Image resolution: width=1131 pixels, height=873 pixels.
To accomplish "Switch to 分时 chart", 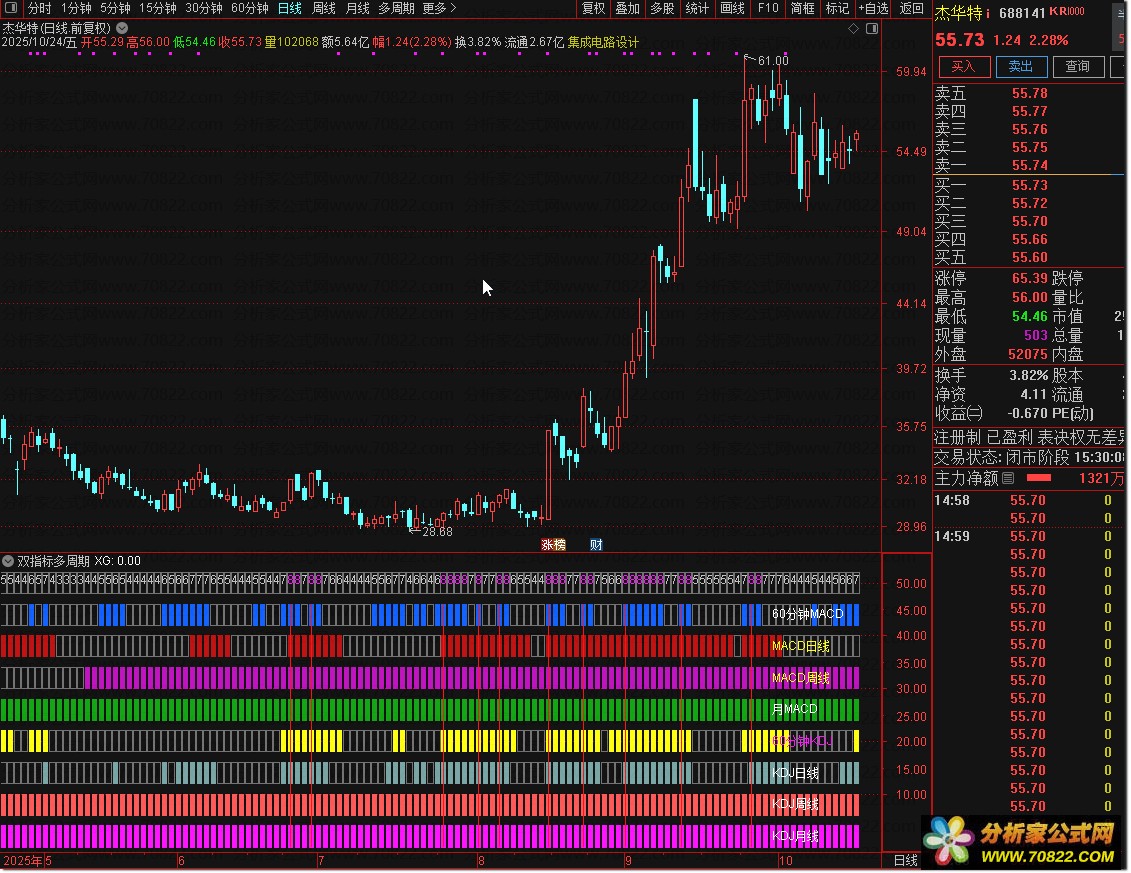I will pos(40,8).
